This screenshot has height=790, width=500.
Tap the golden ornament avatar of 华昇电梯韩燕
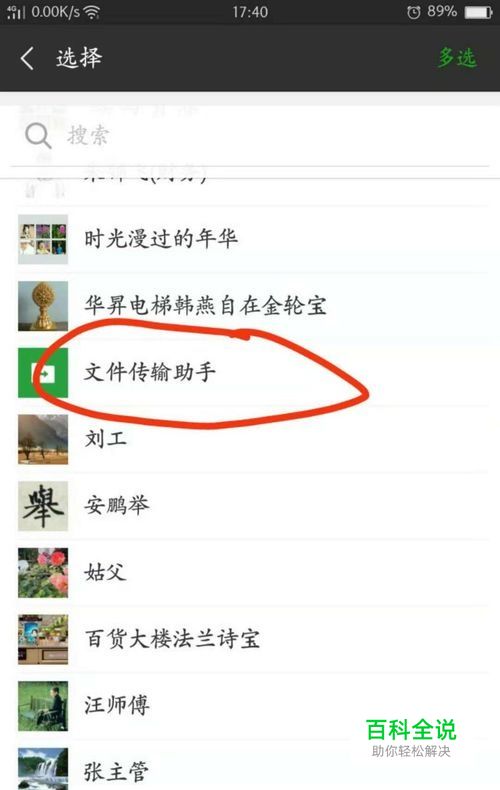43,306
